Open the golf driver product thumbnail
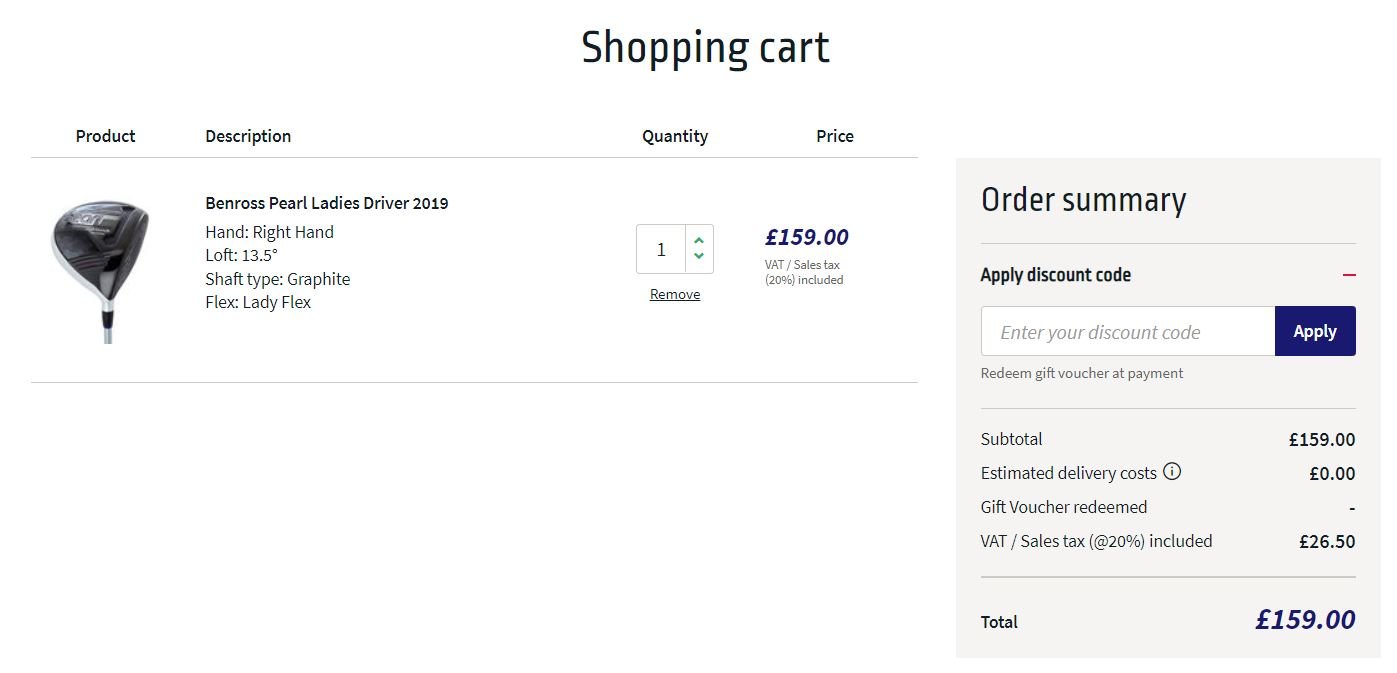 pyautogui.click(x=101, y=270)
